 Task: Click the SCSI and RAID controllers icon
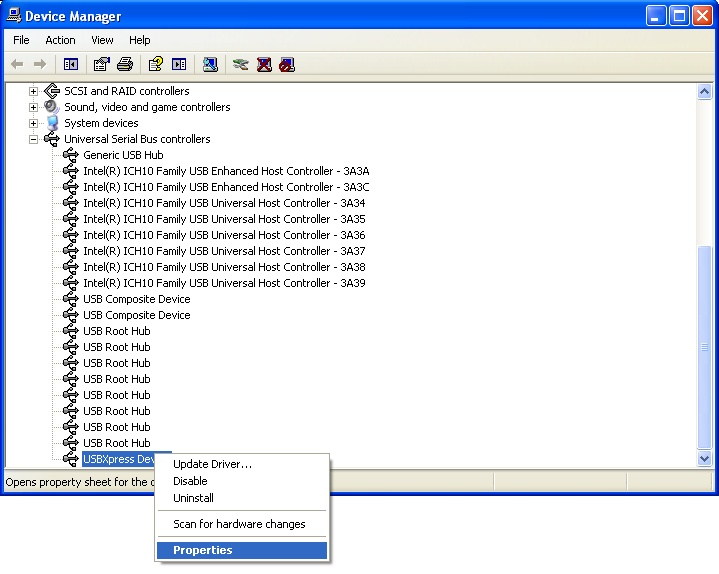coord(52,91)
